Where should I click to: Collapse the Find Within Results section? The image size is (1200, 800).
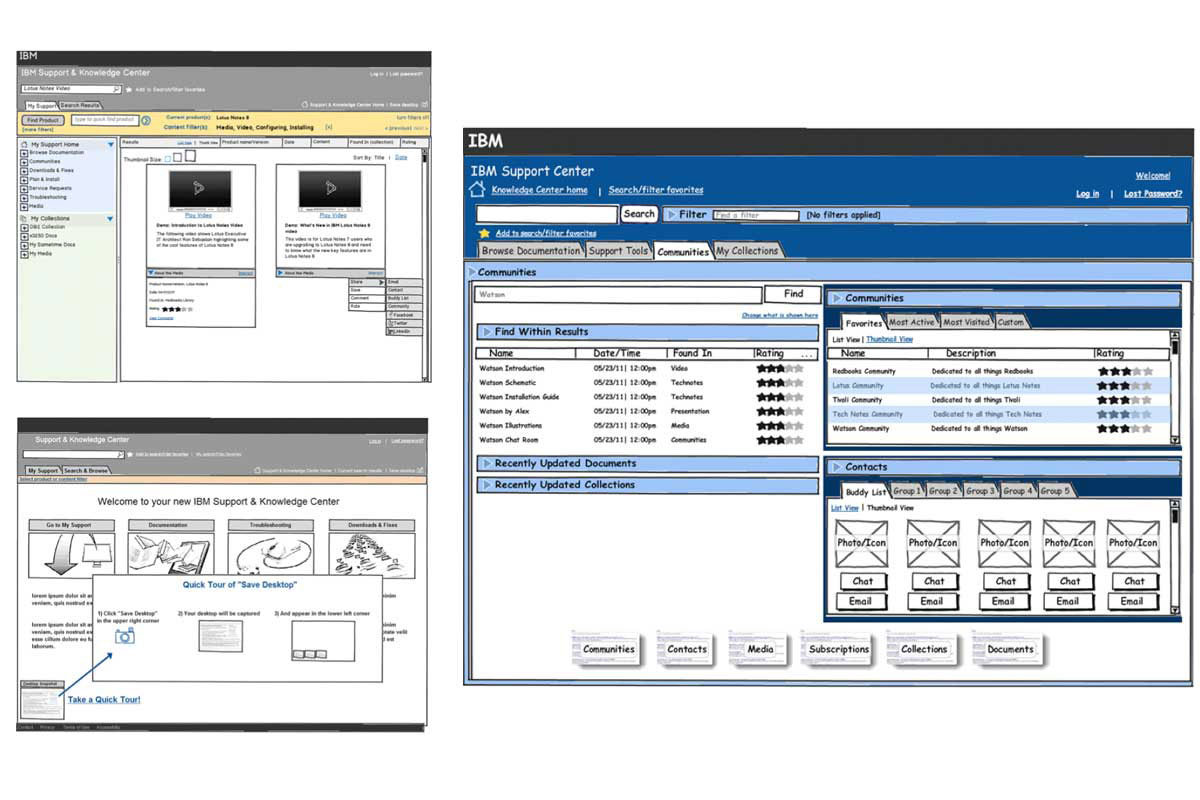pos(486,332)
